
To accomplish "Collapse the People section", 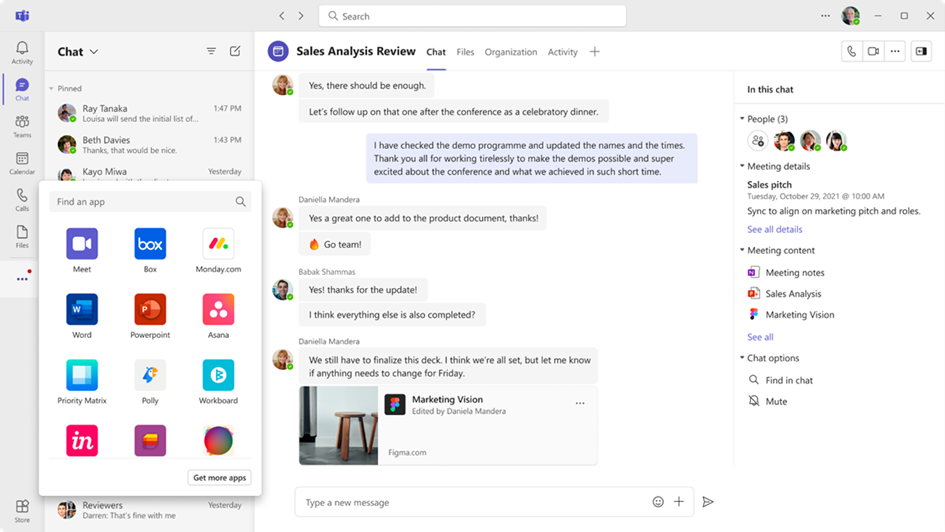I will (x=743, y=119).
